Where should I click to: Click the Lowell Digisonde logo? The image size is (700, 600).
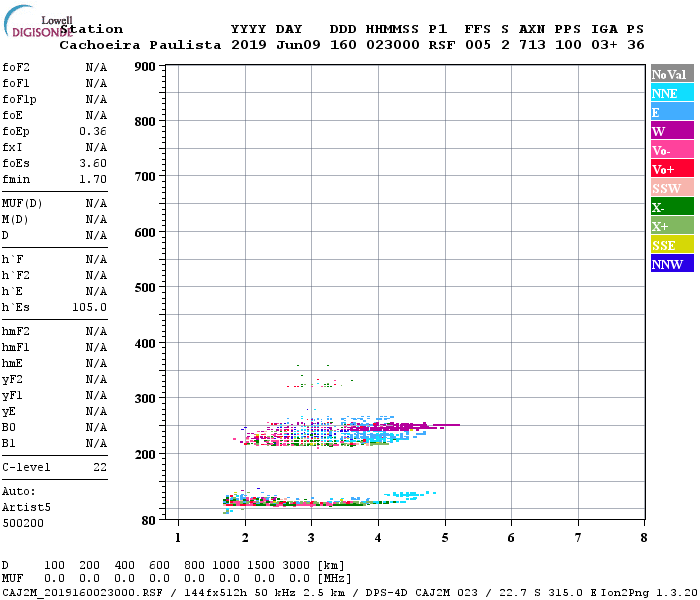(x=37, y=21)
